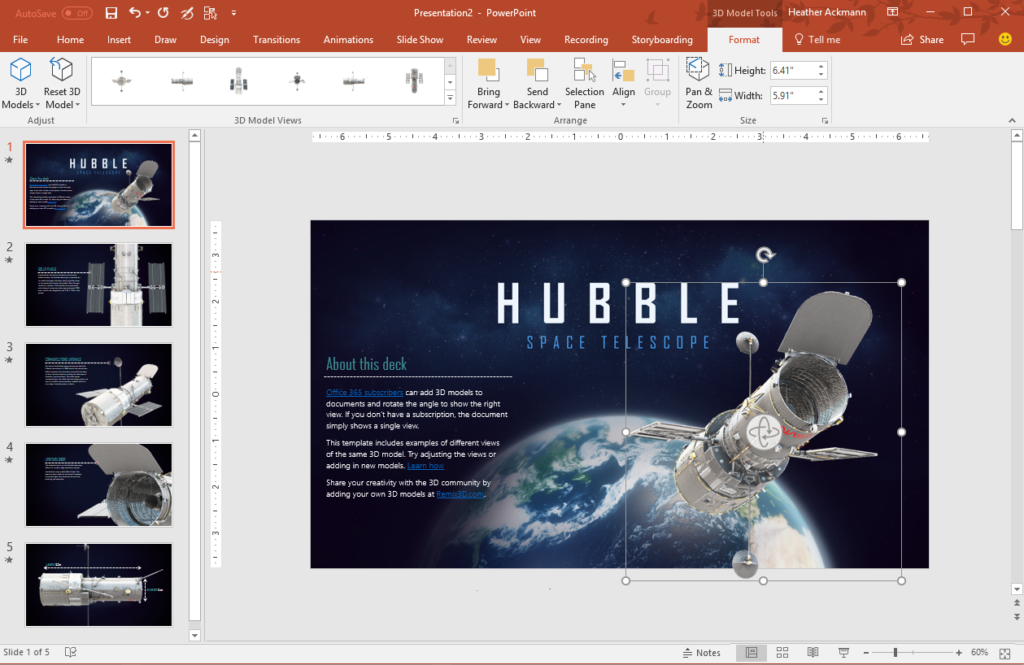Image resolution: width=1024 pixels, height=665 pixels.
Task: Click the Bring Forward button
Action: pyautogui.click(x=488, y=84)
